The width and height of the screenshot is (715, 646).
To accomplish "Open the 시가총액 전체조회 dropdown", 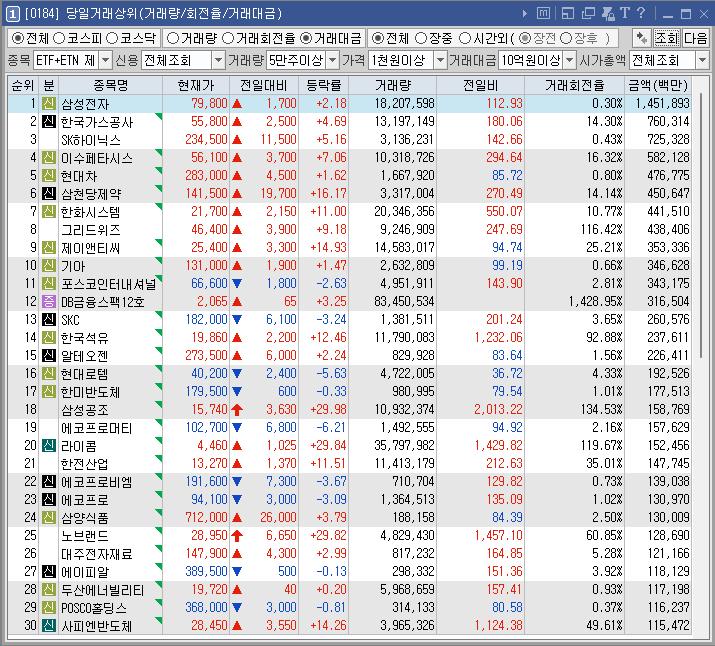I will [x=702, y=60].
